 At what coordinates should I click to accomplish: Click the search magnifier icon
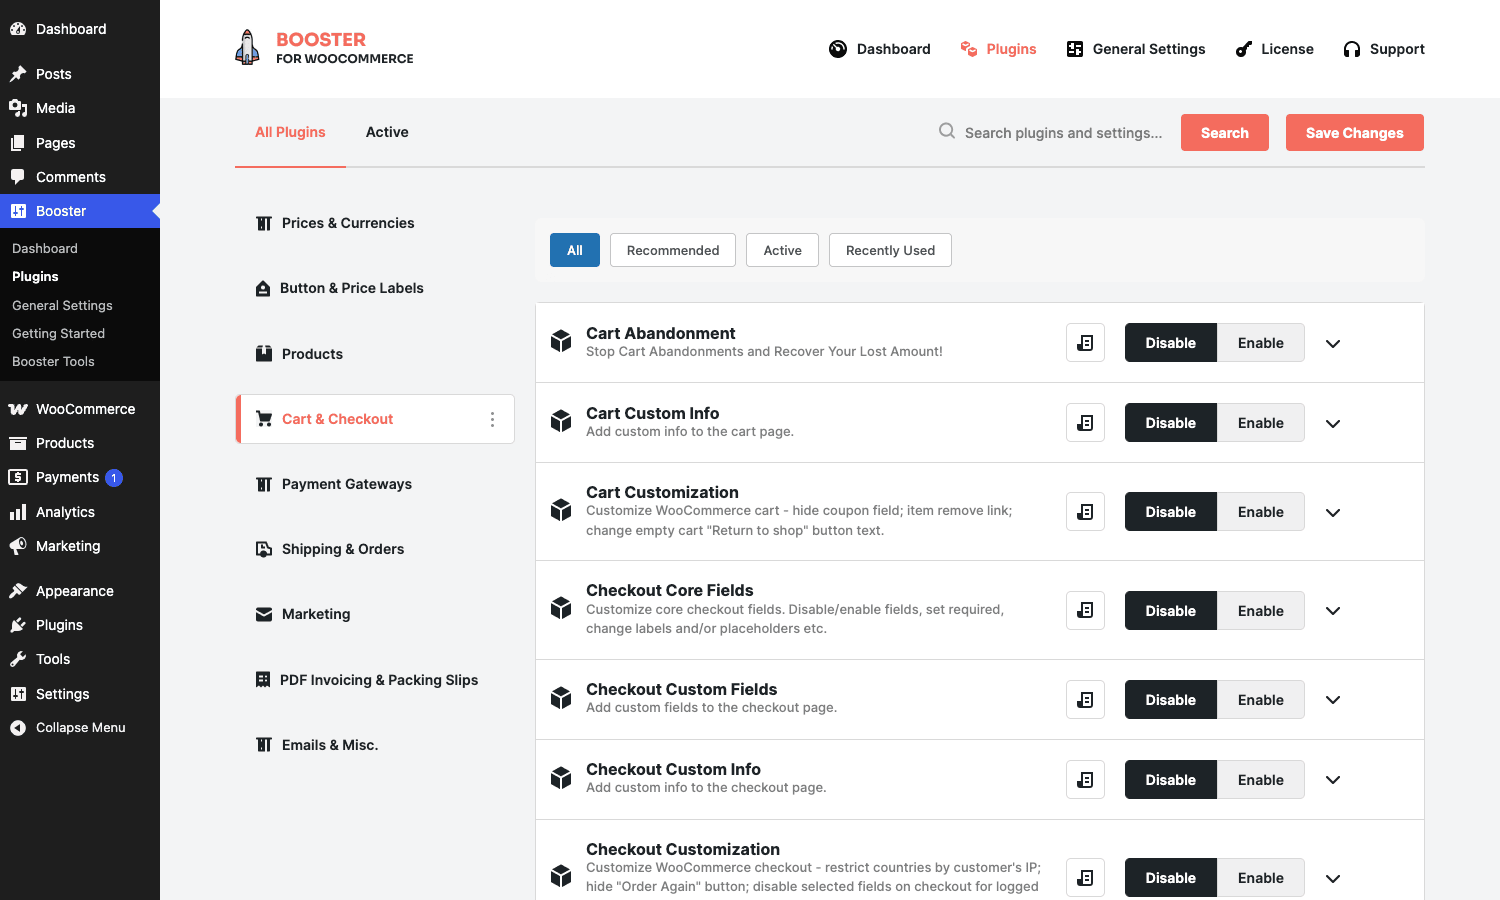(946, 131)
